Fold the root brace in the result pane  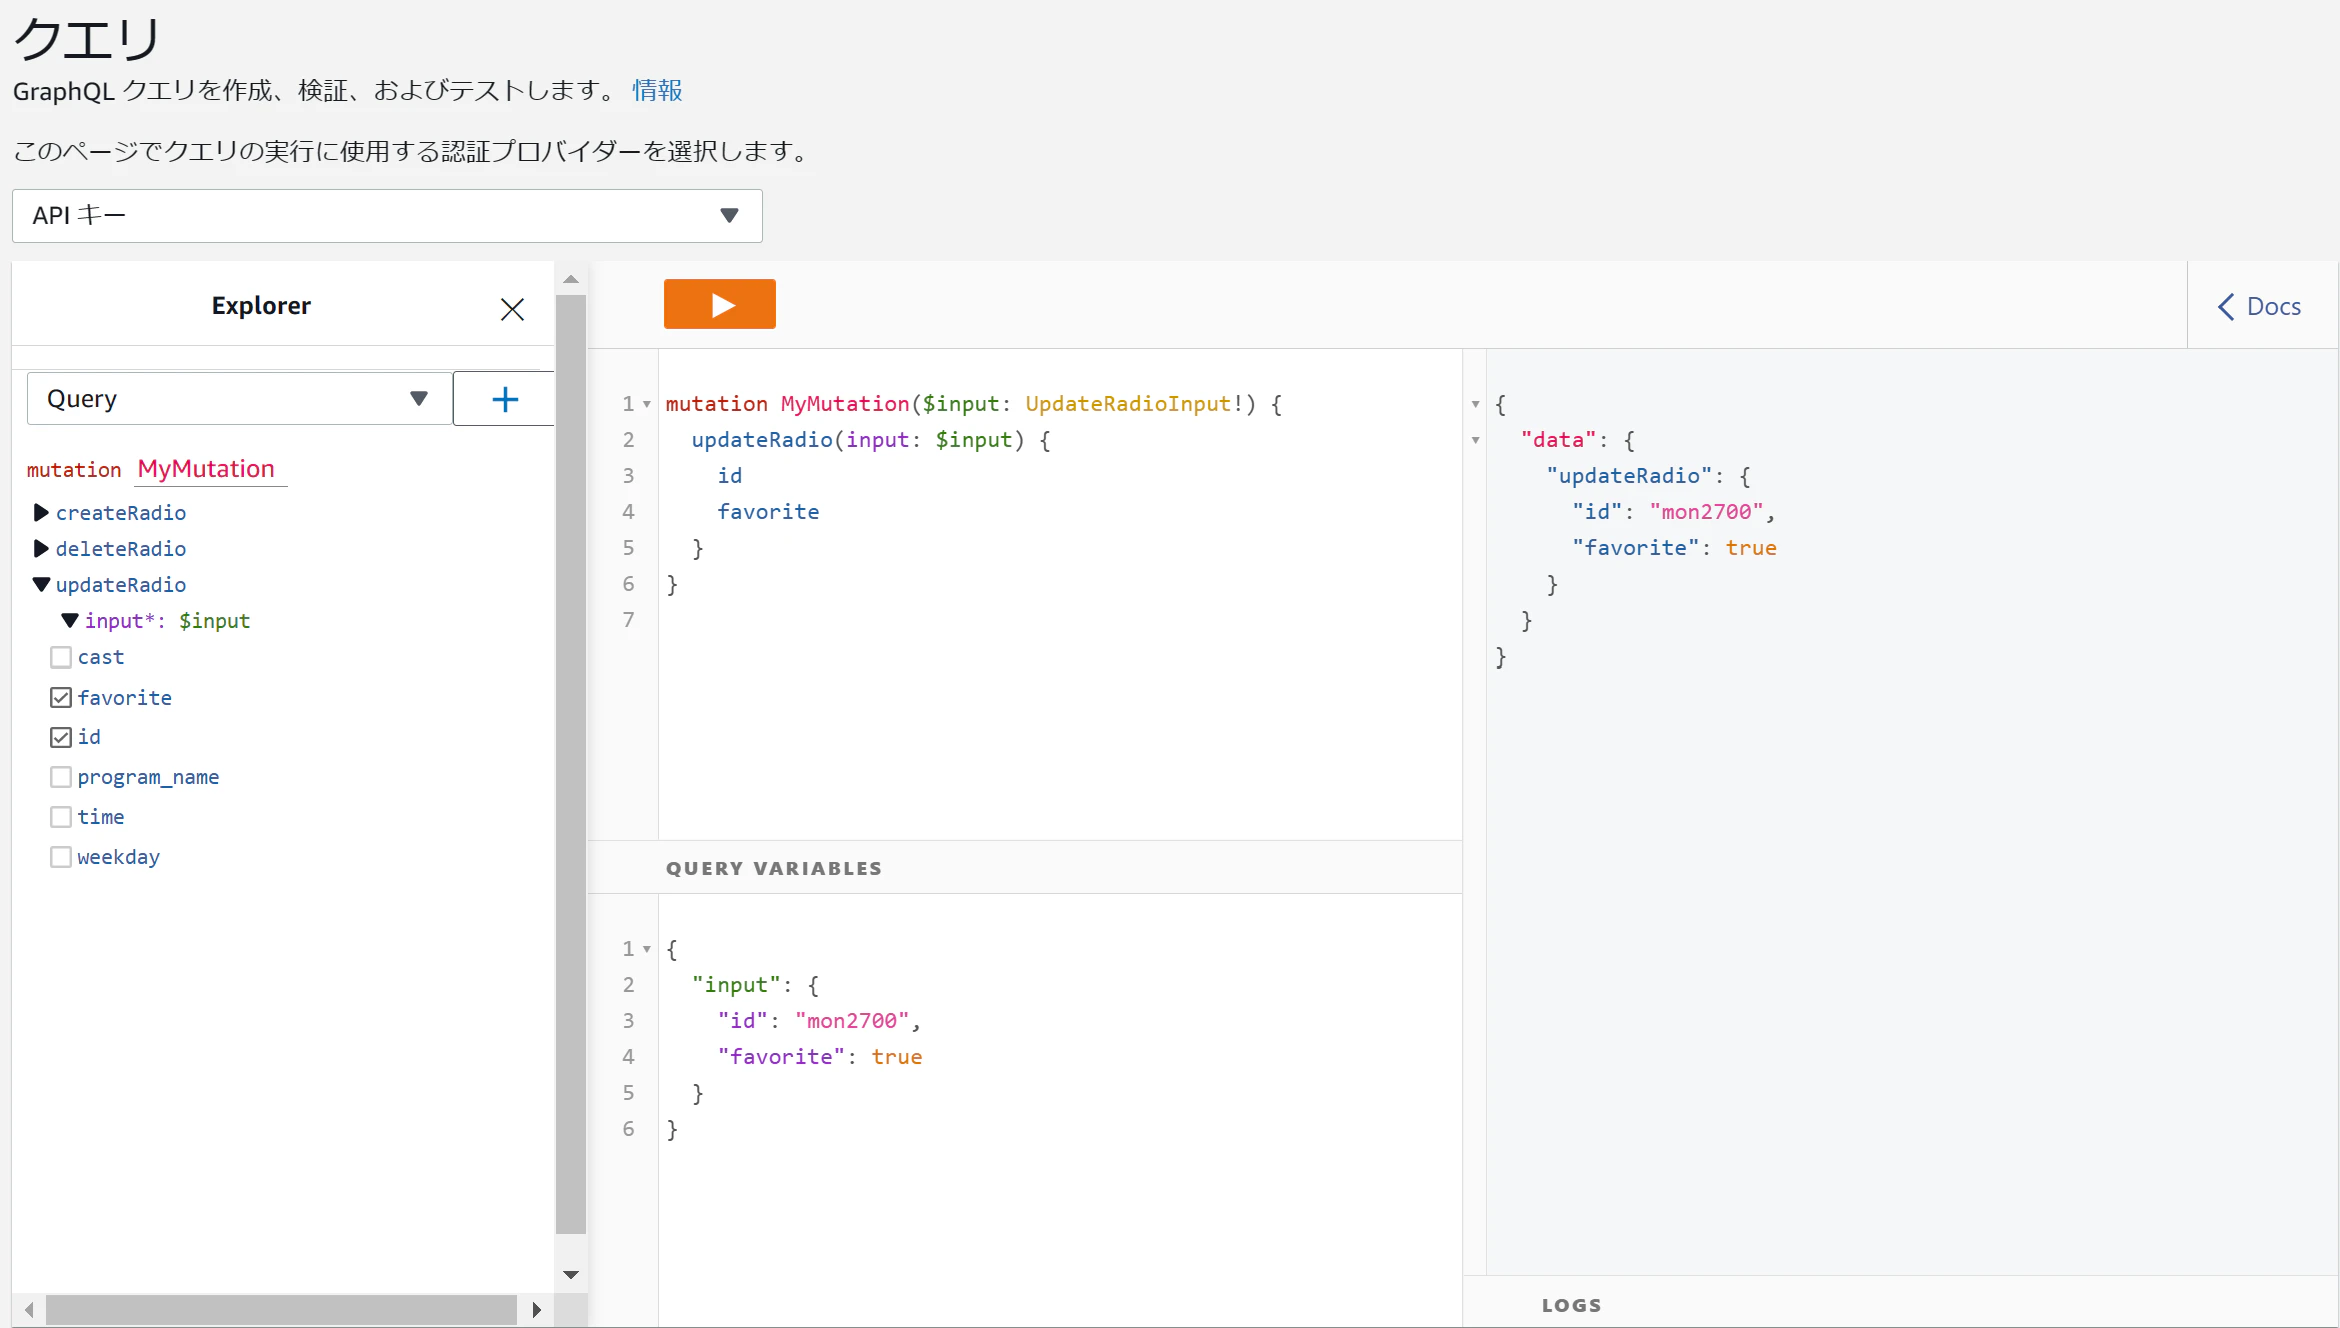(x=1475, y=404)
